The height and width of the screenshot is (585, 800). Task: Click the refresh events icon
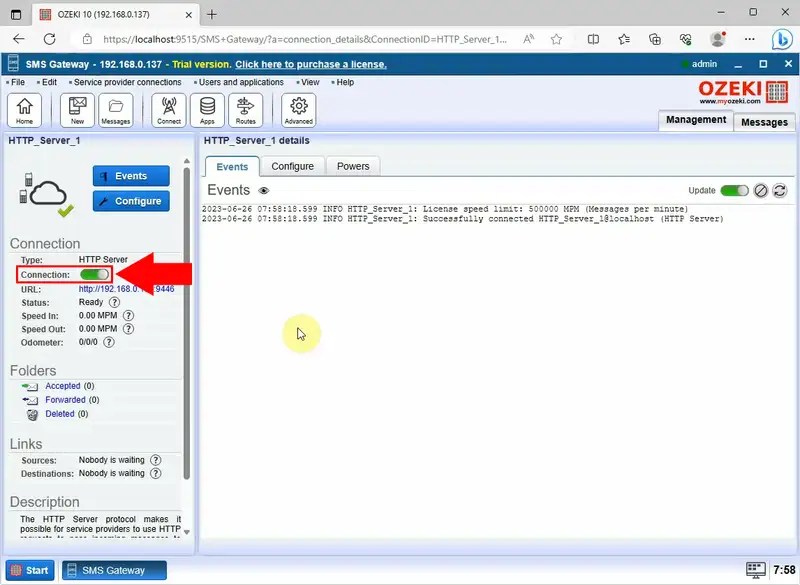[x=780, y=191]
